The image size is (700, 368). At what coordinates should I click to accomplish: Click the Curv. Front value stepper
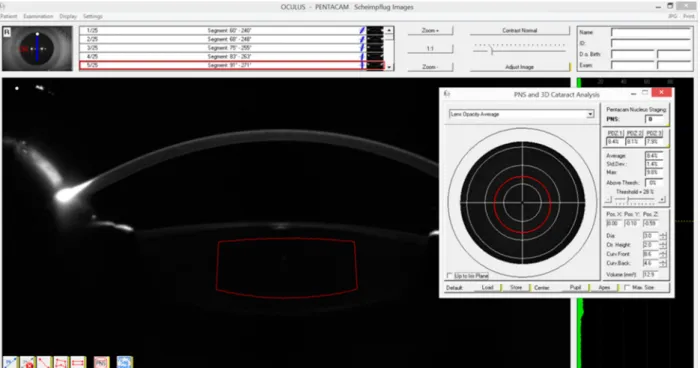pyautogui.click(x=663, y=254)
